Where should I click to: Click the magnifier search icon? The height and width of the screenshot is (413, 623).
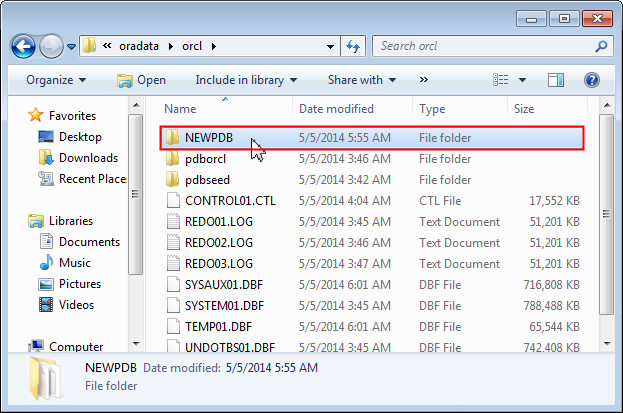[602, 46]
